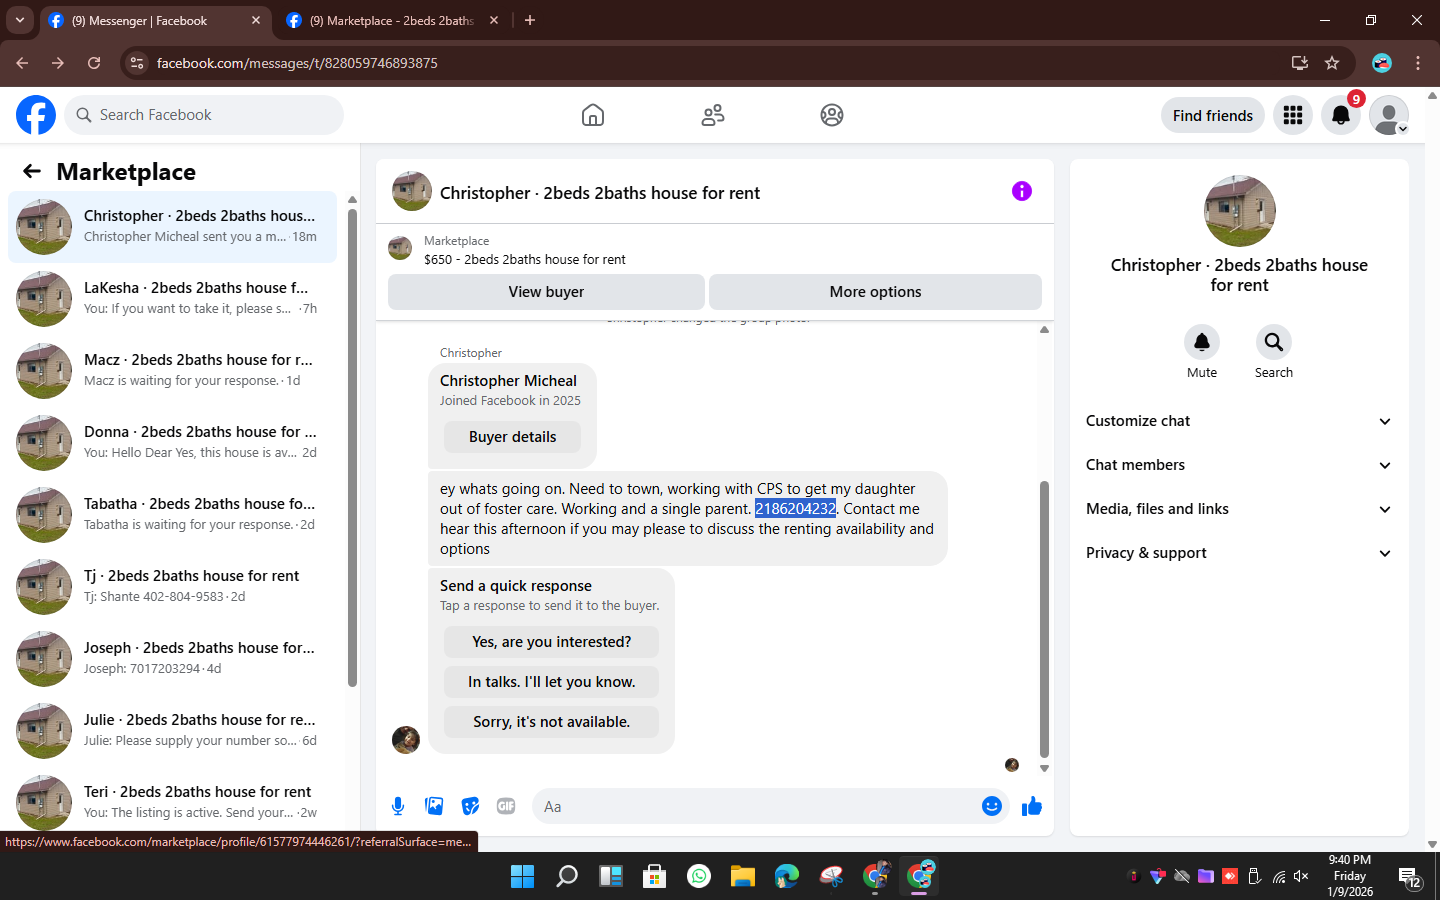Open the Joseph conversation

pos(172,659)
